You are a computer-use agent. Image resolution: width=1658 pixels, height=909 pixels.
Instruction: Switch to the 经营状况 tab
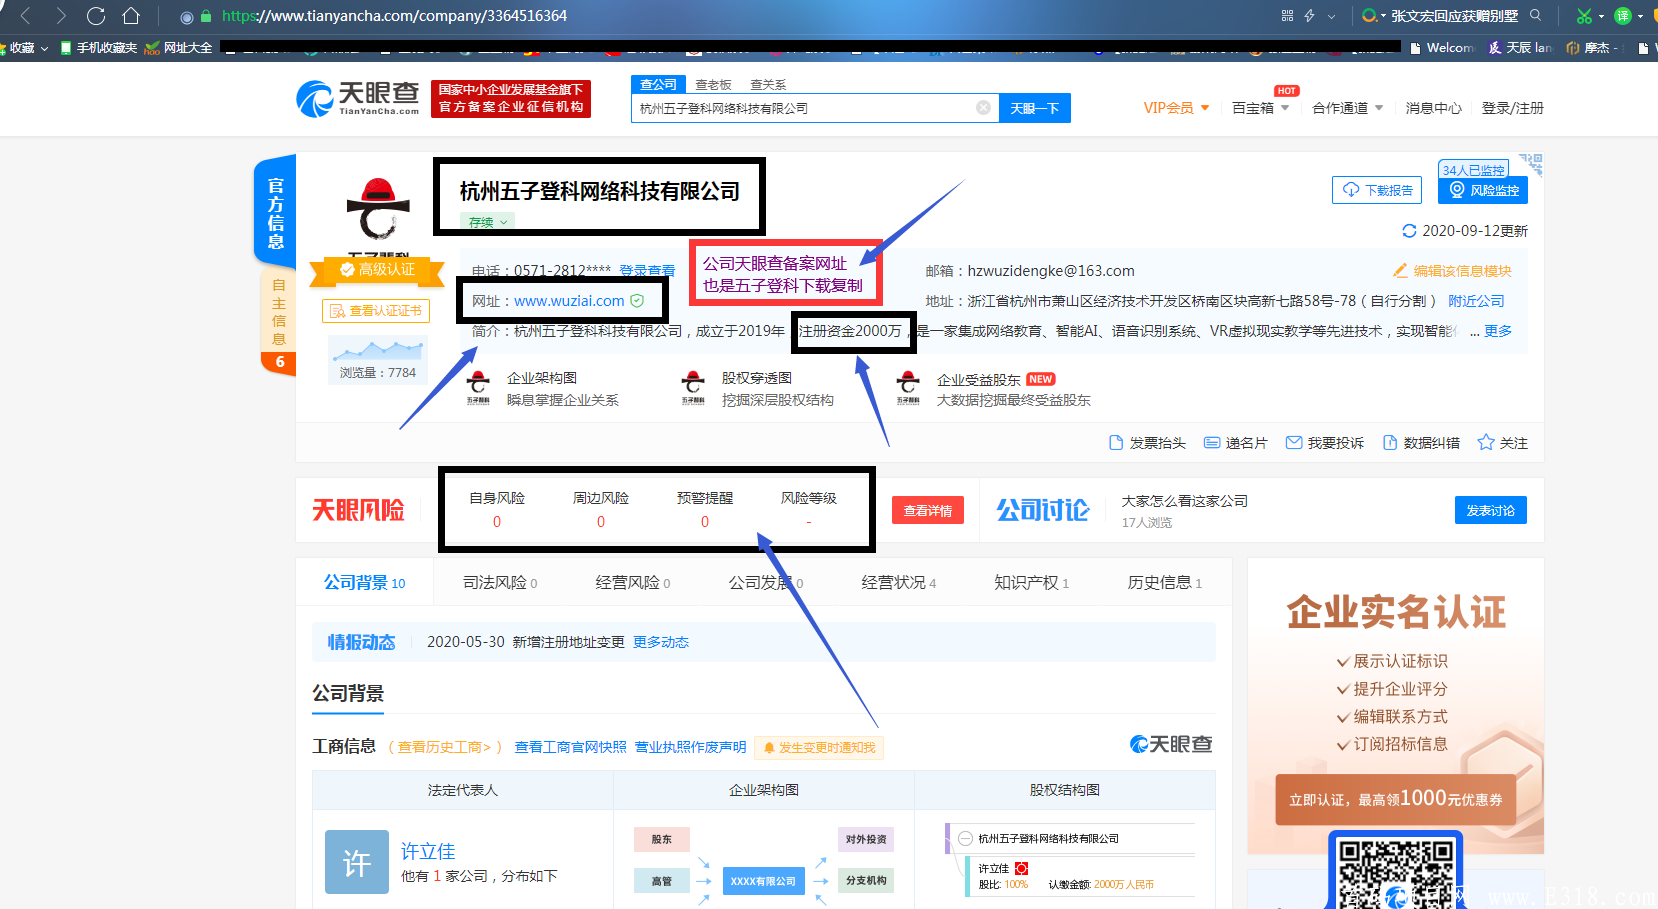click(x=893, y=582)
